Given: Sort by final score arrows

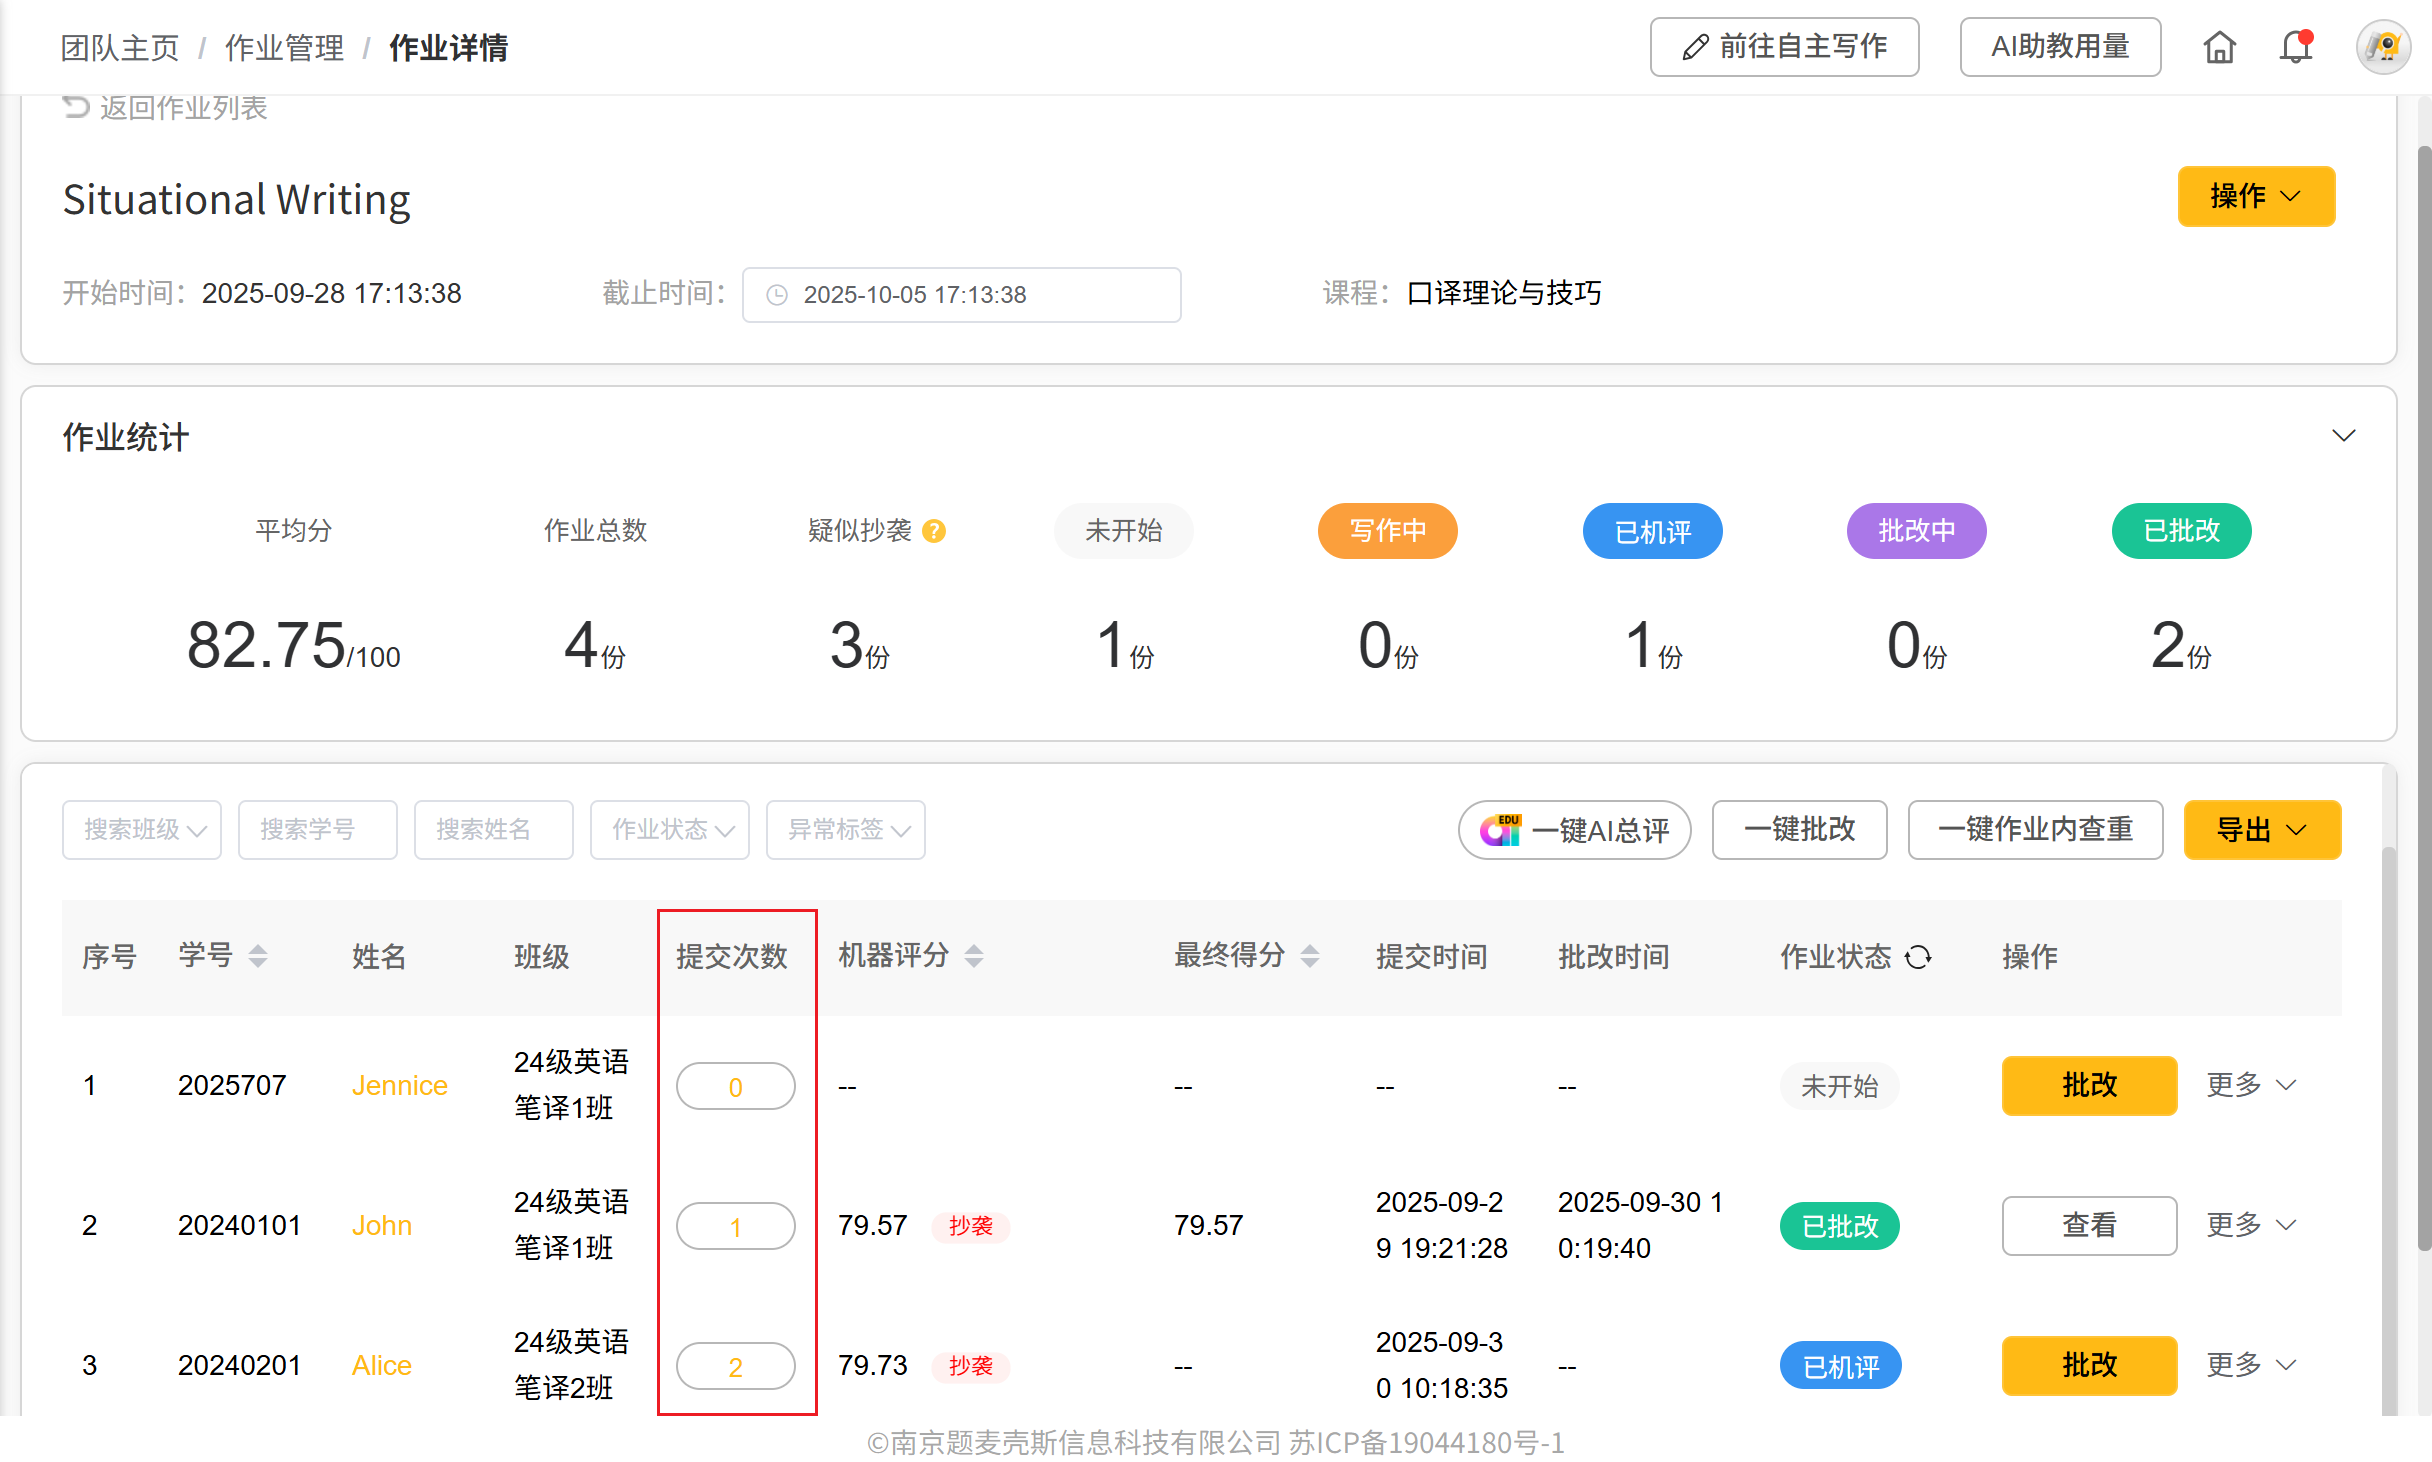Looking at the screenshot, I should click(1310, 956).
